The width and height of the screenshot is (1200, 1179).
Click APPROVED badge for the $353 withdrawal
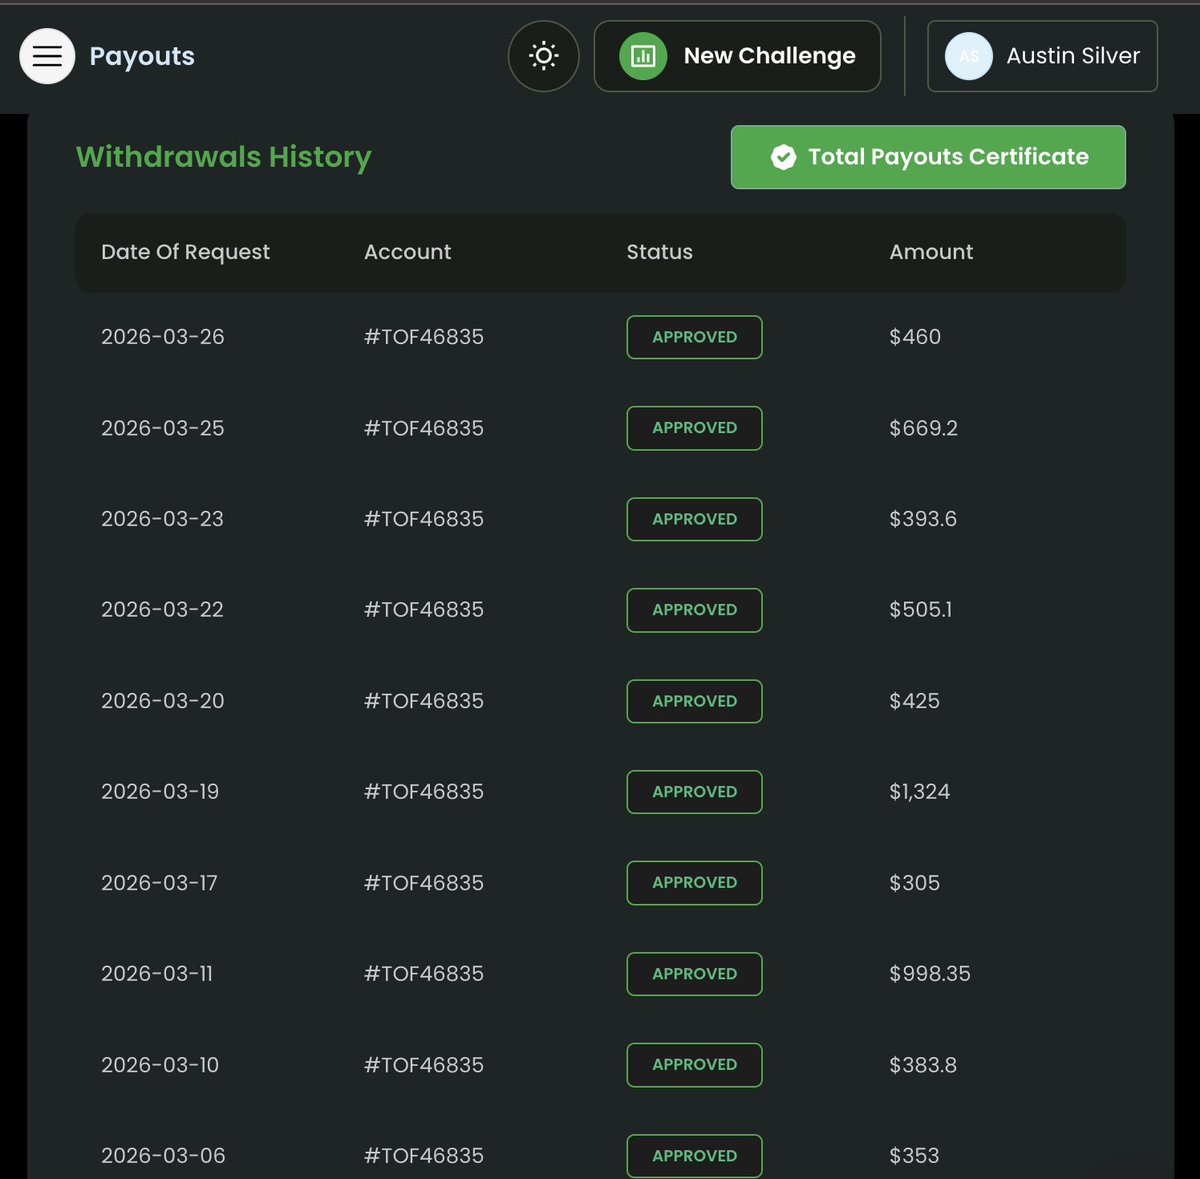pos(694,1156)
